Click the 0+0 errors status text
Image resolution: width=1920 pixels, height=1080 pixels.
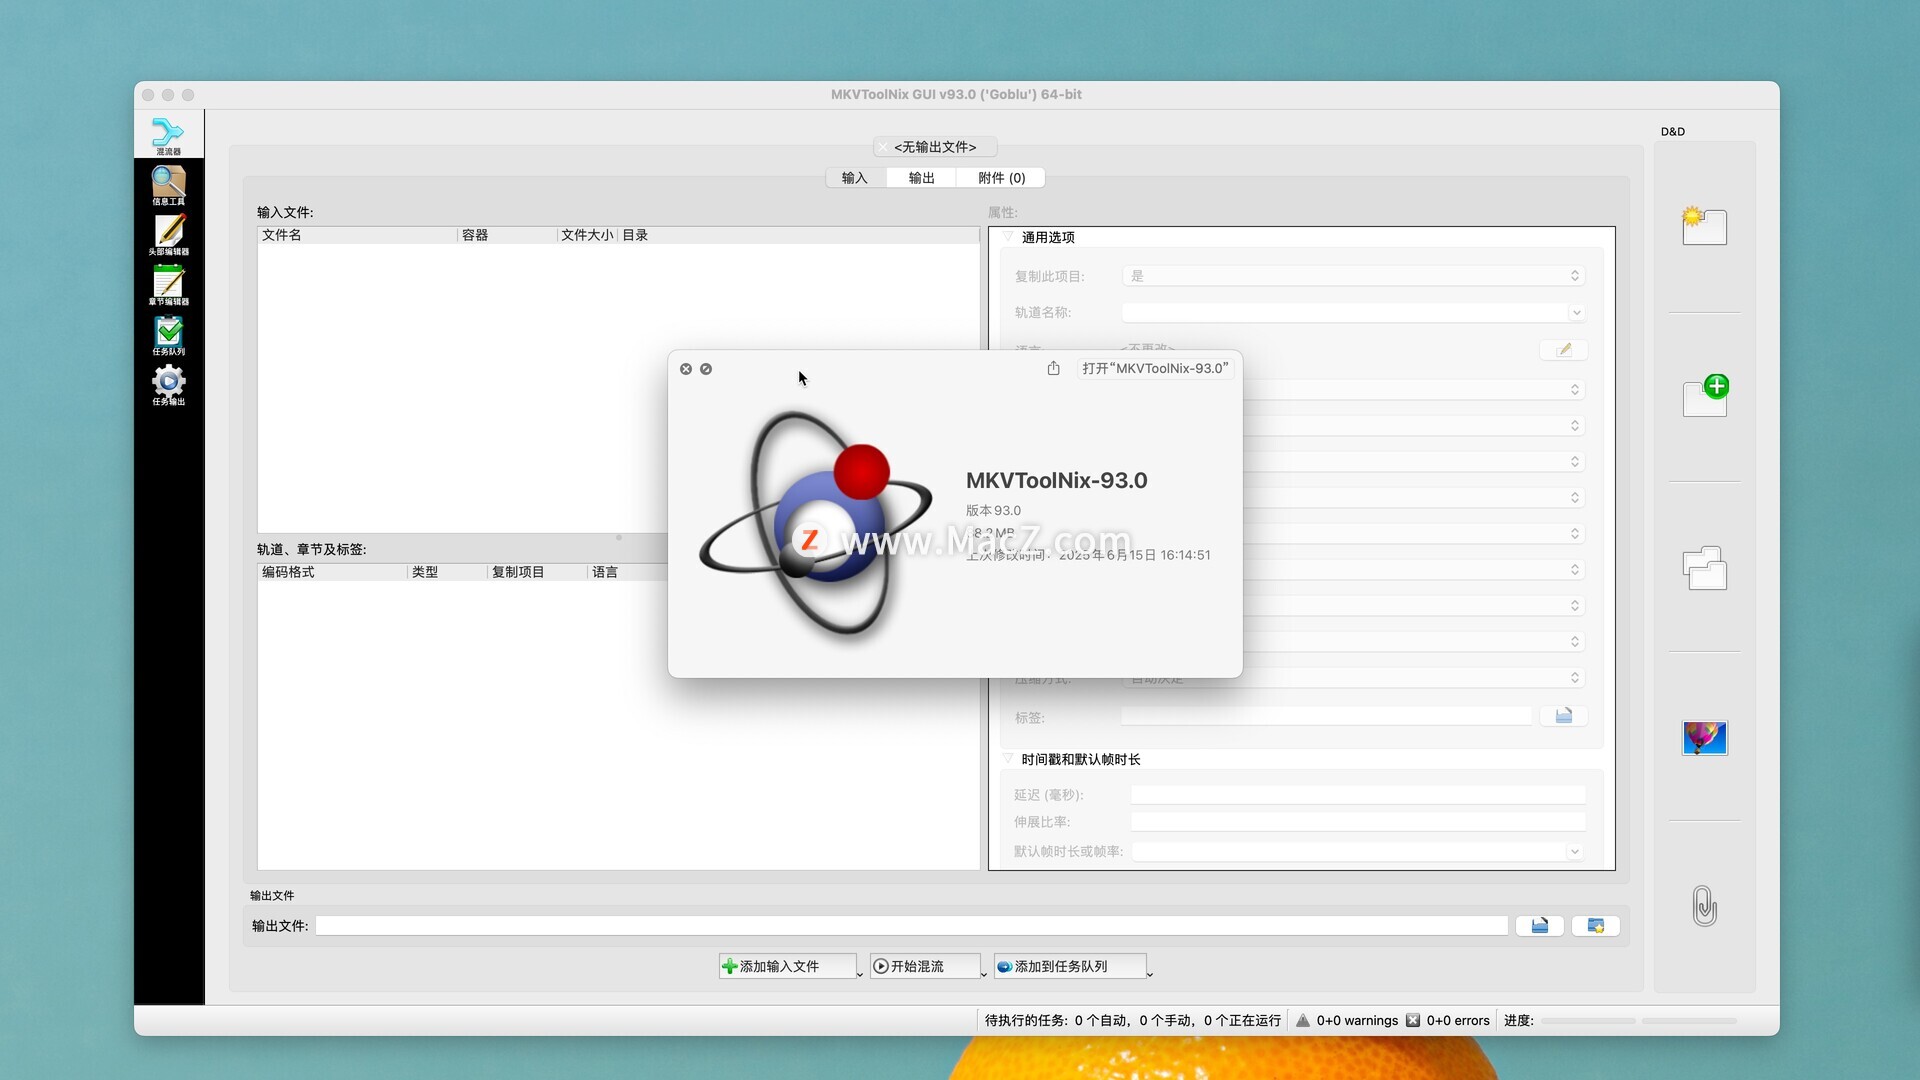pos(1458,1021)
